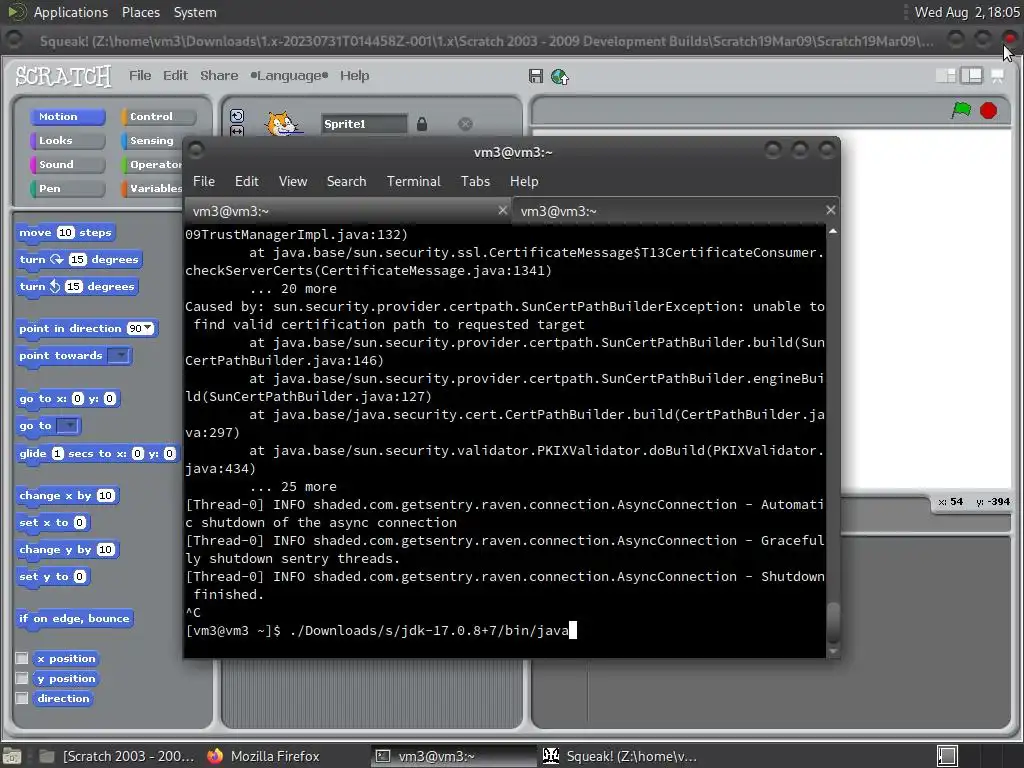Click the left-right flip rotation style button
1024x768 pixels.
click(237, 131)
